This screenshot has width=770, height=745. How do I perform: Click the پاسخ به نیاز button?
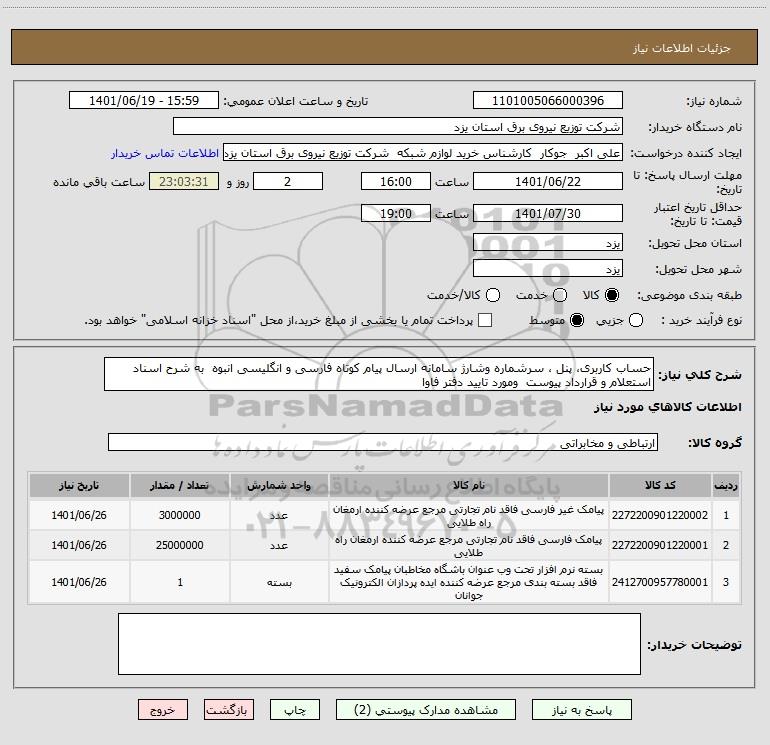(x=582, y=710)
